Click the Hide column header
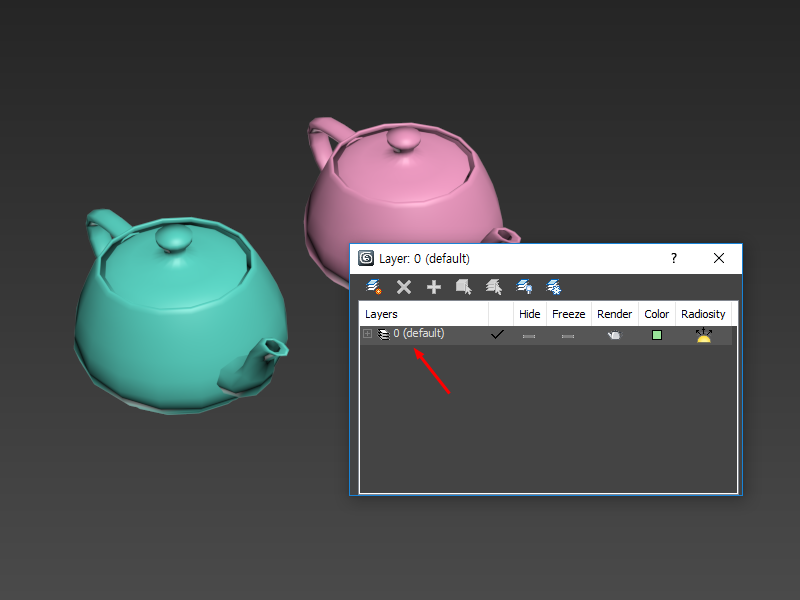 (x=530, y=314)
